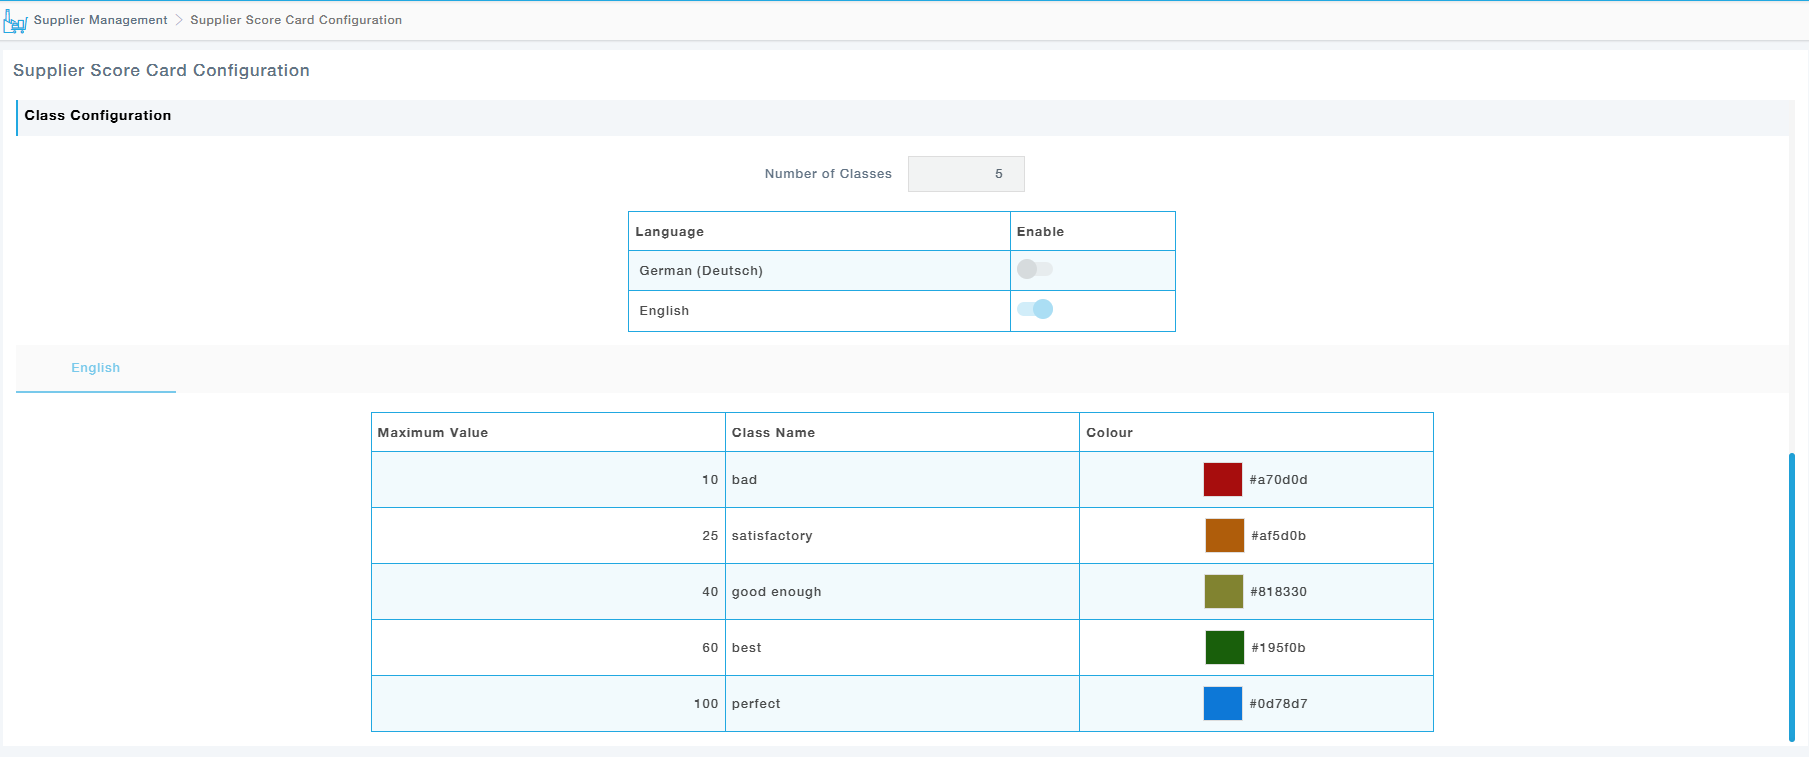Switch to the English tab

point(96,368)
